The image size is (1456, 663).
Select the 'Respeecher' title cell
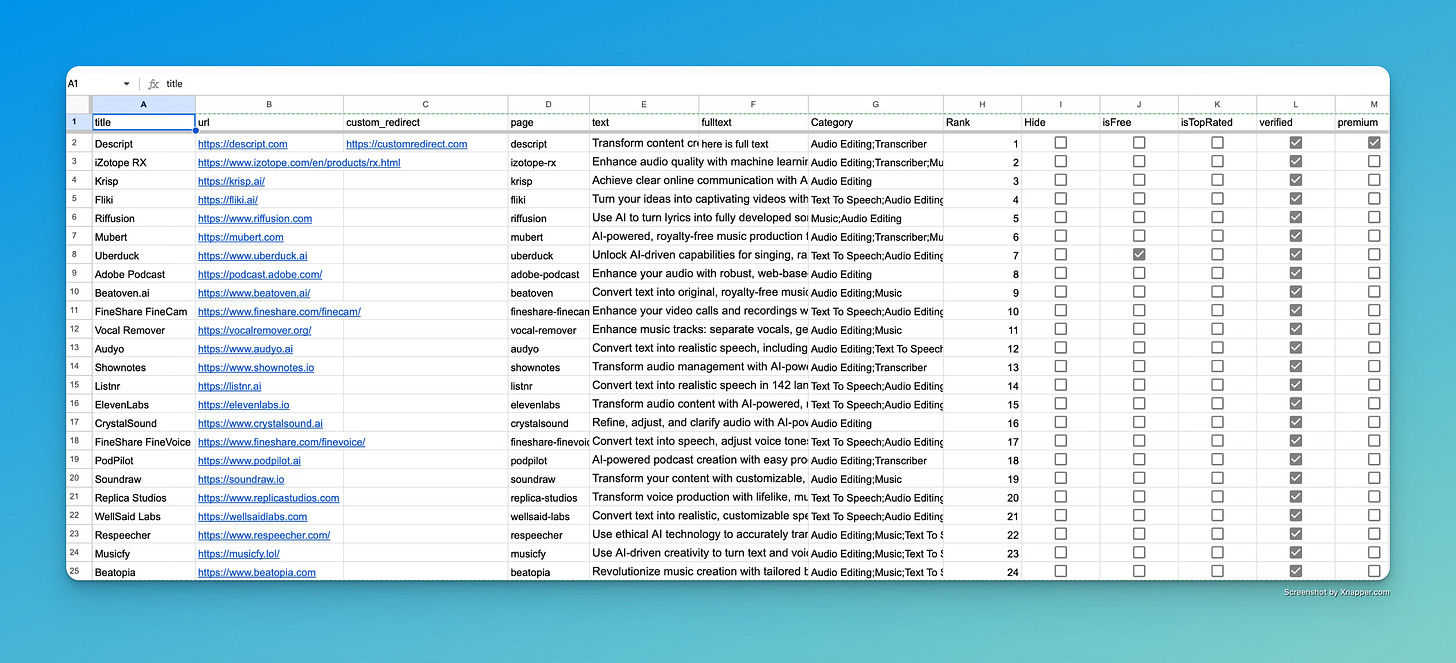[143, 534]
